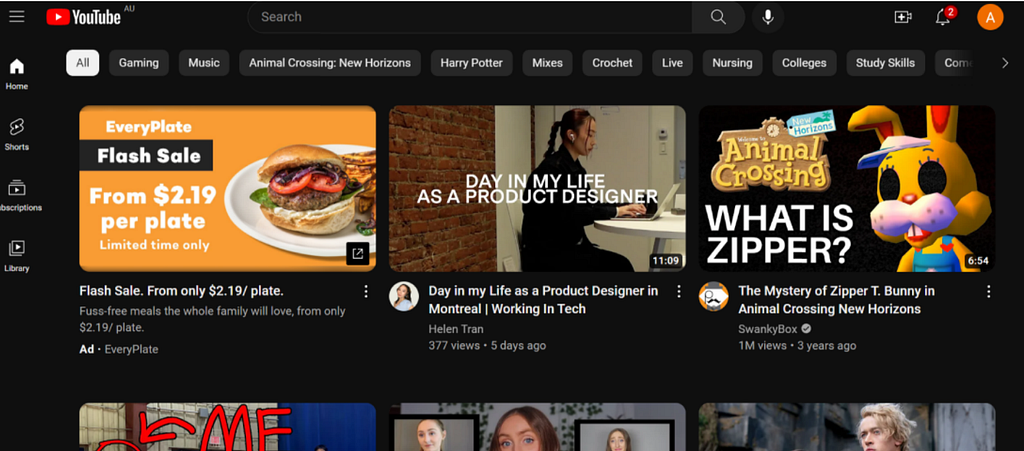The image size is (1024, 451).
Task: Open Subscriptions in sidebar
Action: pos(17,194)
